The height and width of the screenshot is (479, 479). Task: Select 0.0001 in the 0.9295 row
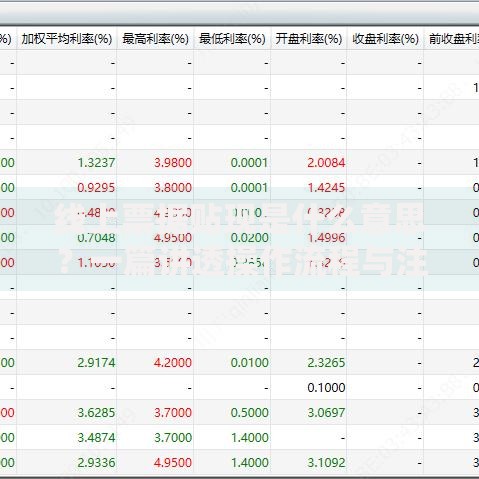(249, 188)
